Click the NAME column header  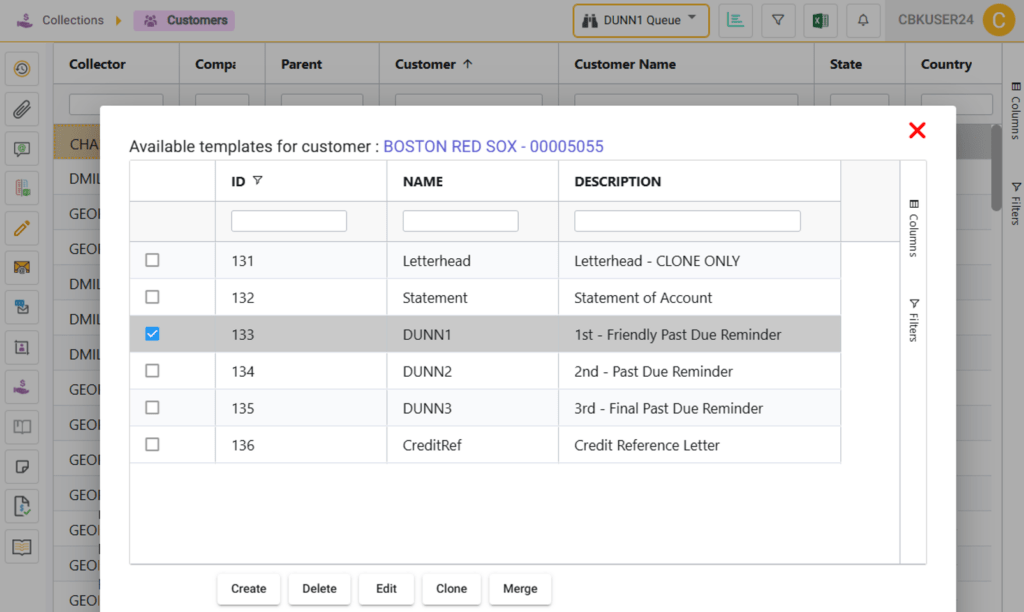coord(472,181)
